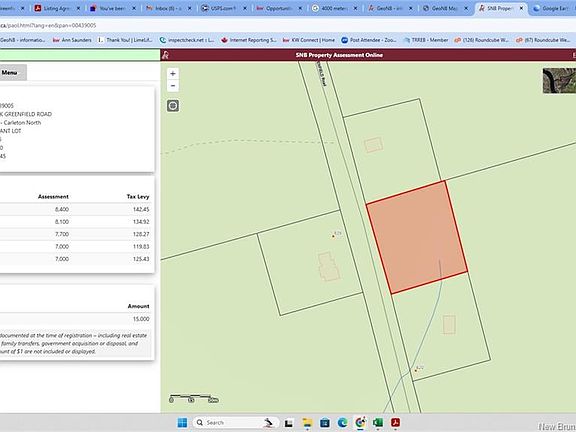Open the Post Attendee Zoom bookmark
The height and width of the screenshot is (432, 576).
click(369, 40)
